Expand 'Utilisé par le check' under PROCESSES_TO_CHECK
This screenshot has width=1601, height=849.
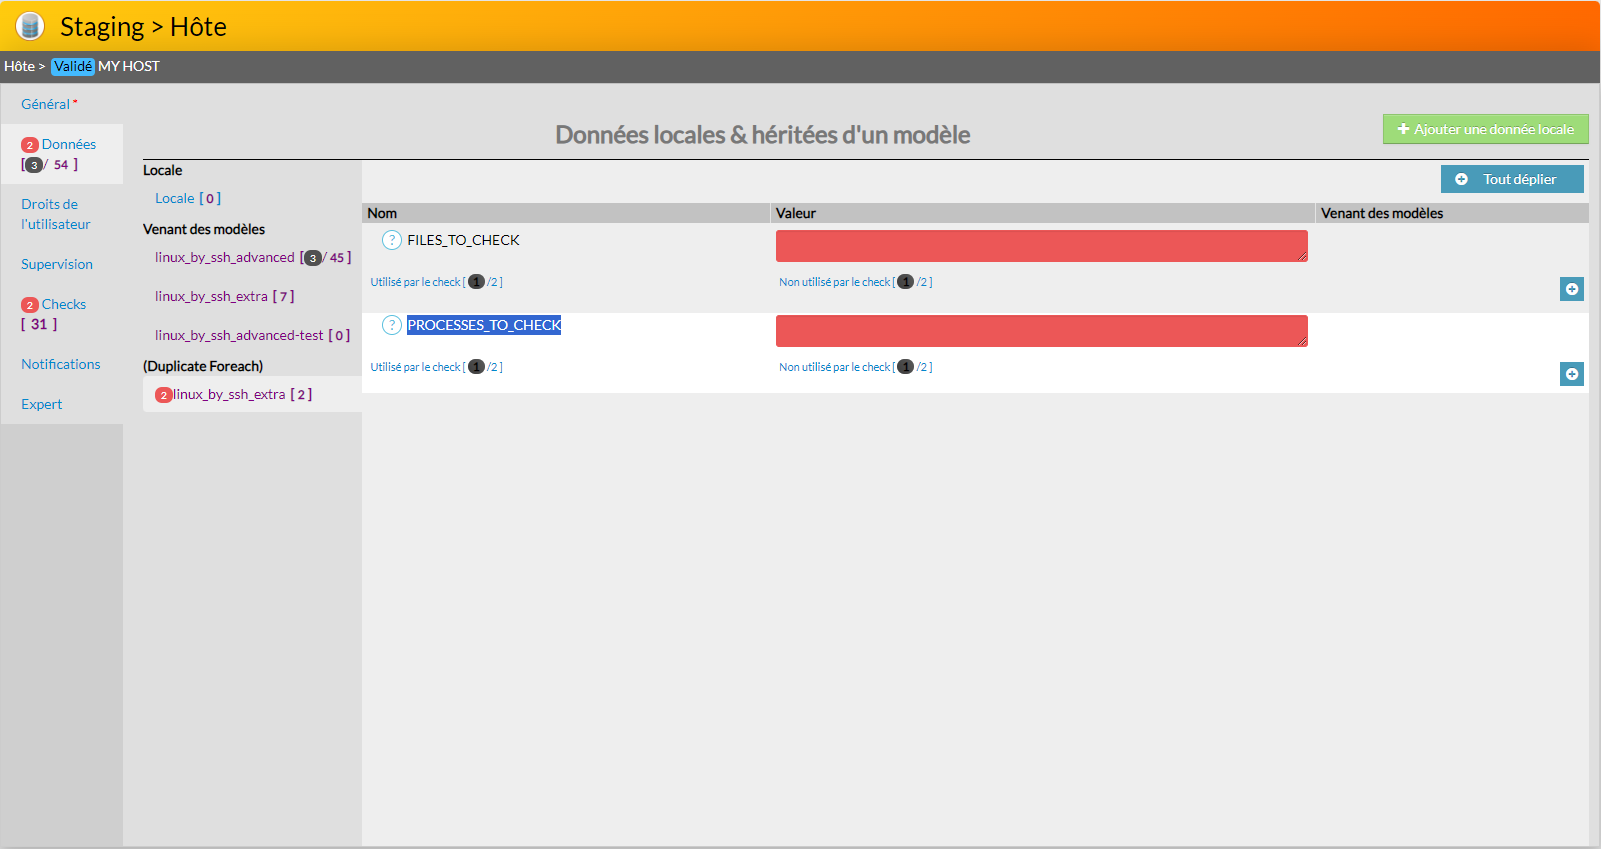(x=436, y=367)
